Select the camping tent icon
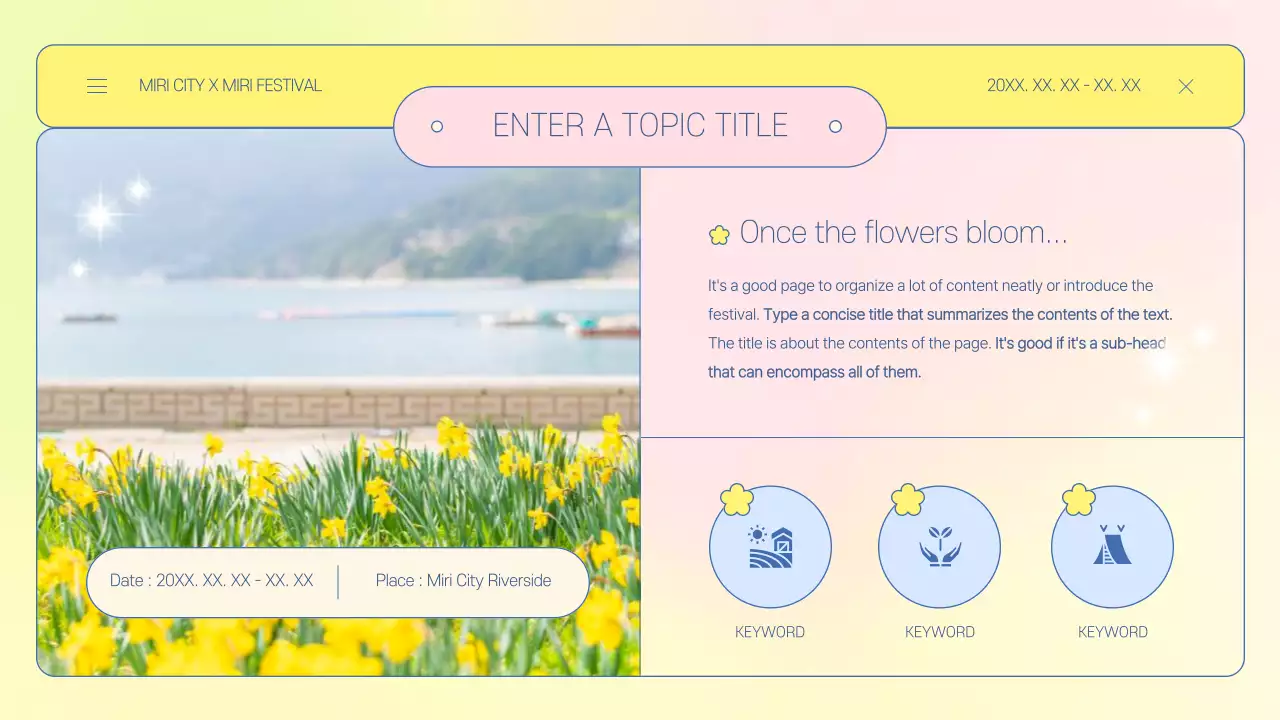 pyautogui.click(x=1112, y=547)
